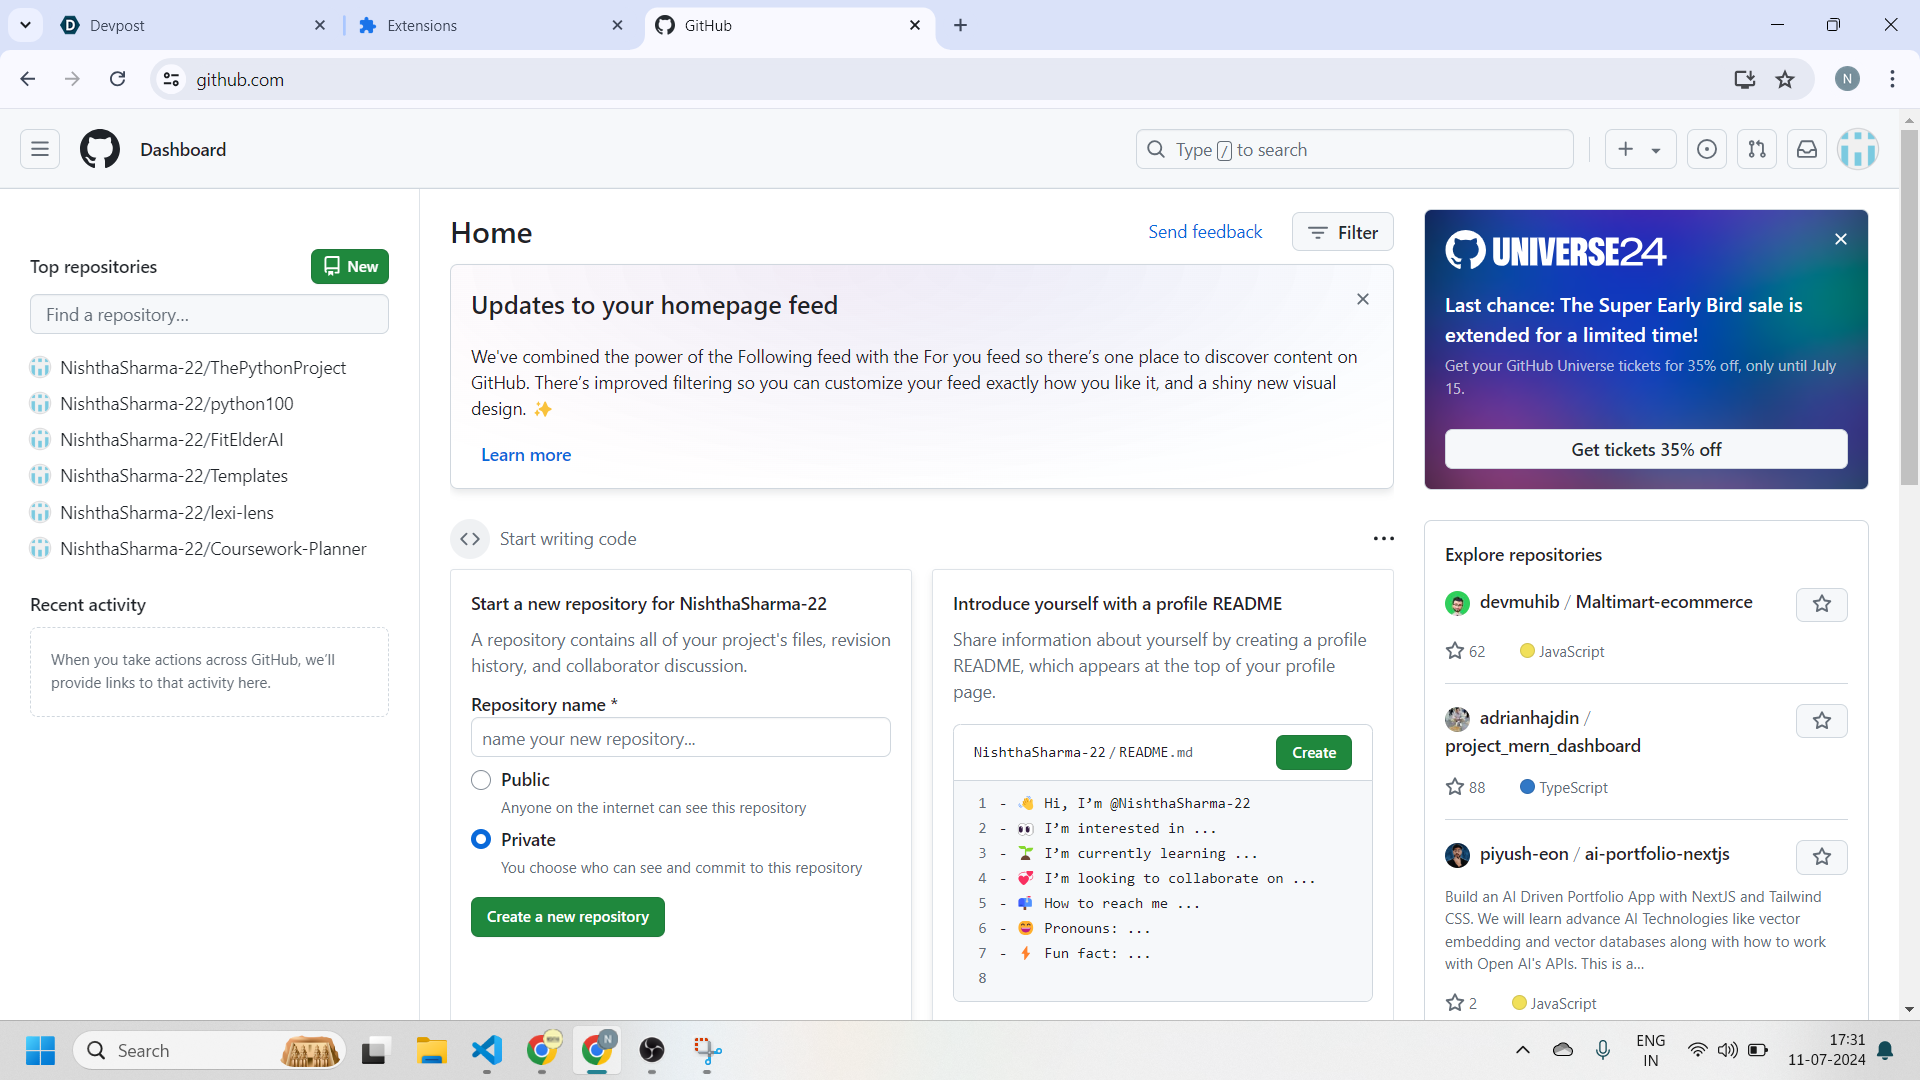Select the Public repository radio option

(x=481, y=780)
